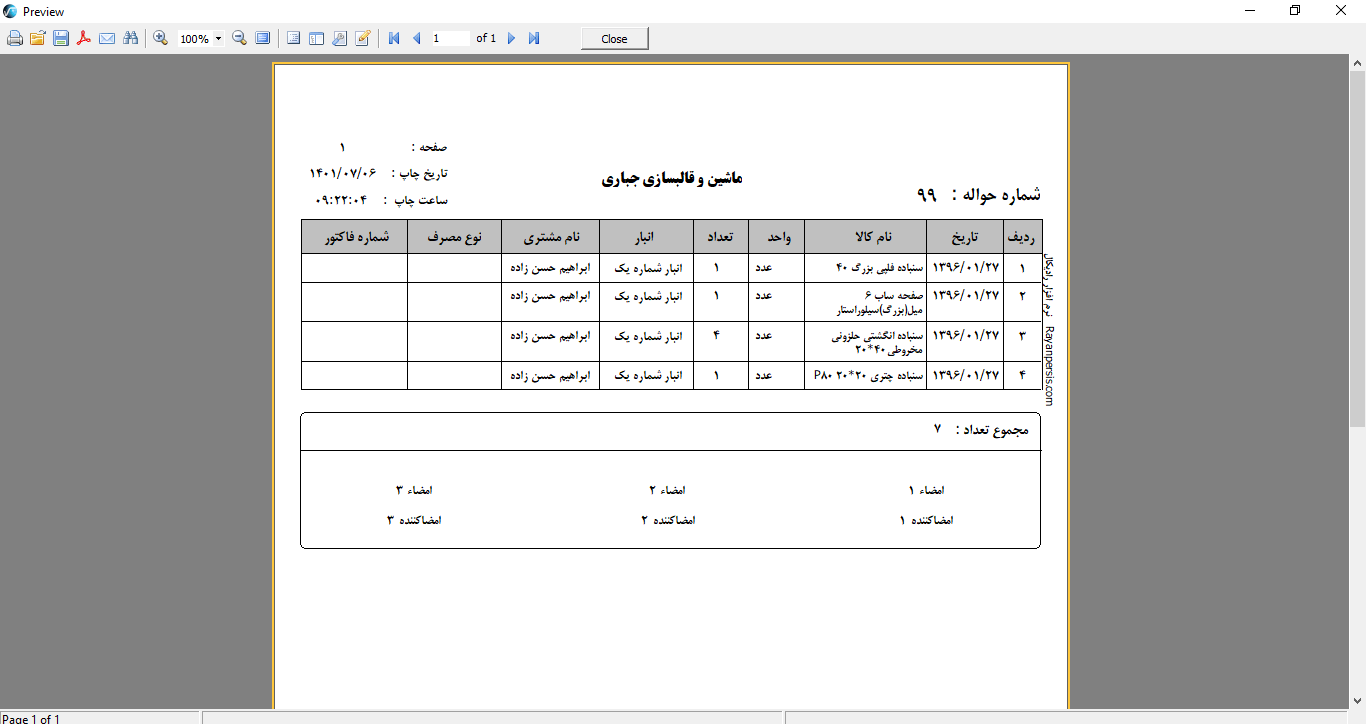Screen dimensions: 1366x724
Task: Export the report to PDF
Action: (84, 38)
